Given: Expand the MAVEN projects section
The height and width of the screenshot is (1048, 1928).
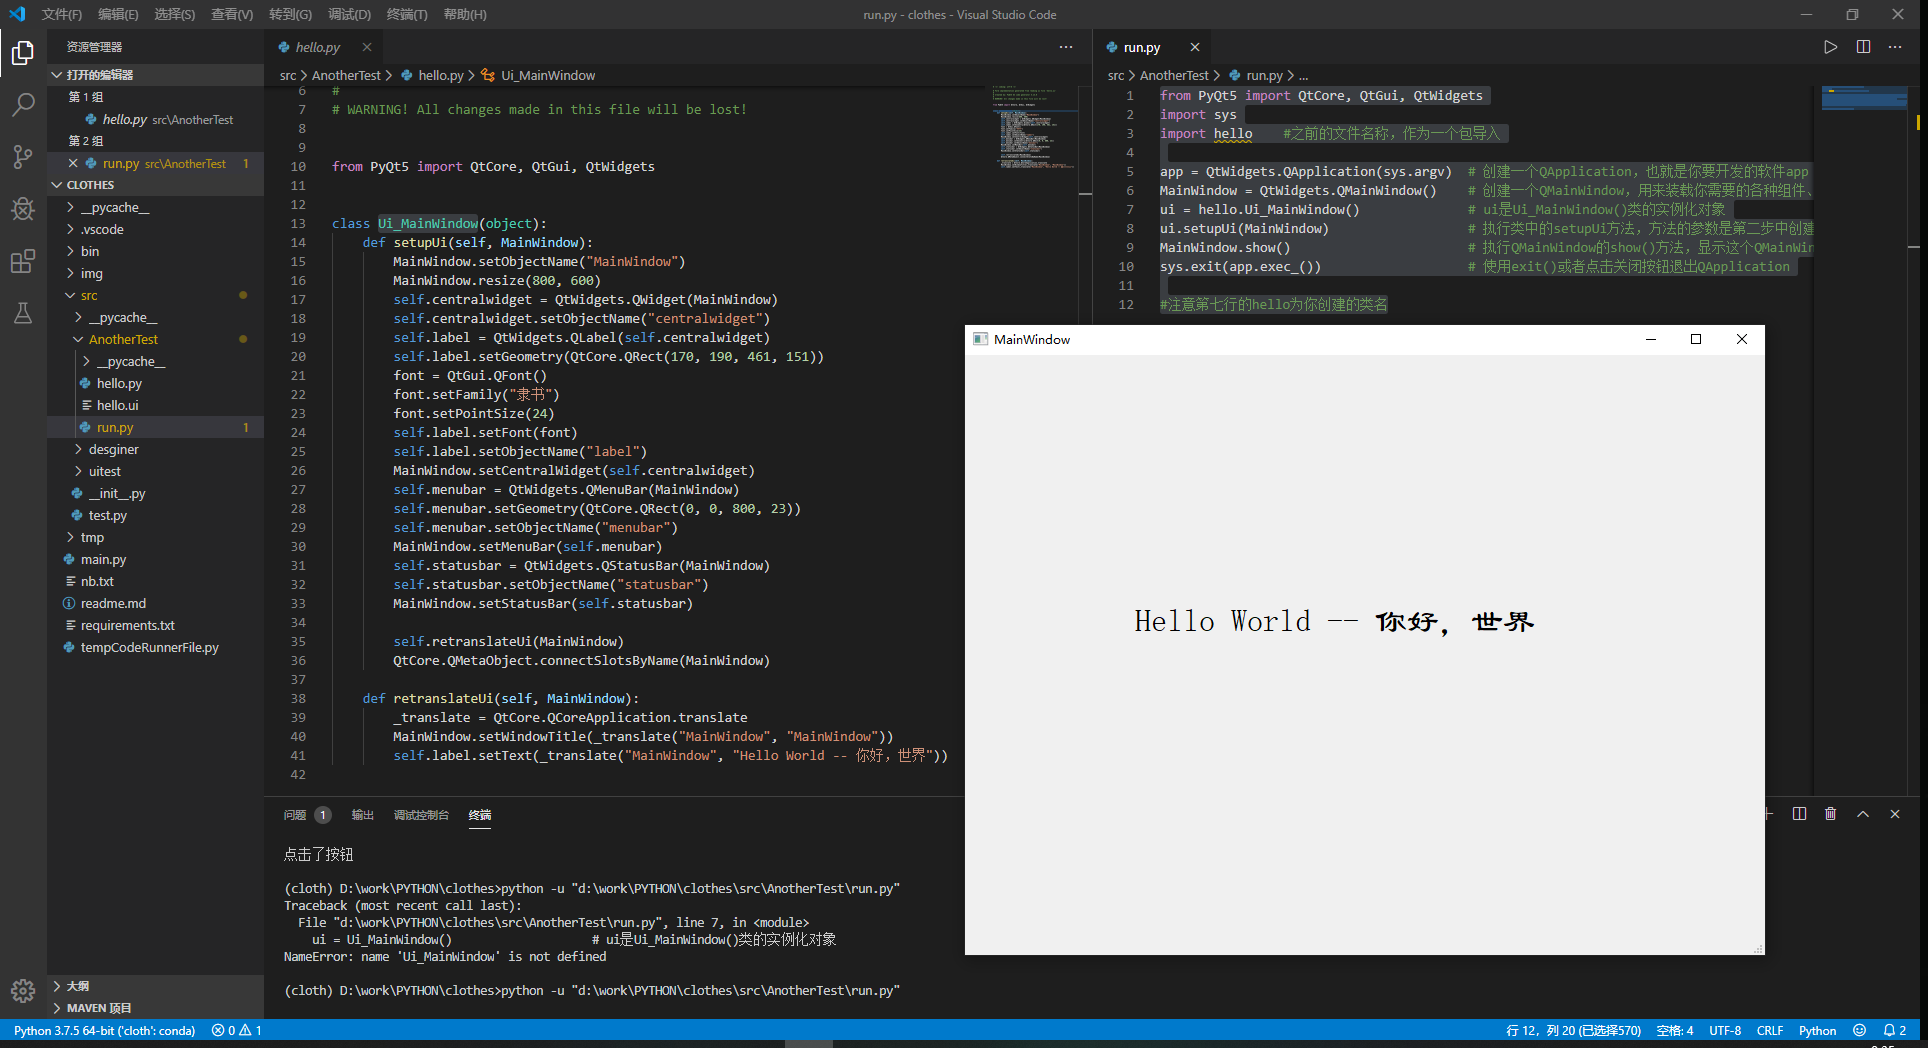Looking at the screenshot, I should tap(155, 1008).
